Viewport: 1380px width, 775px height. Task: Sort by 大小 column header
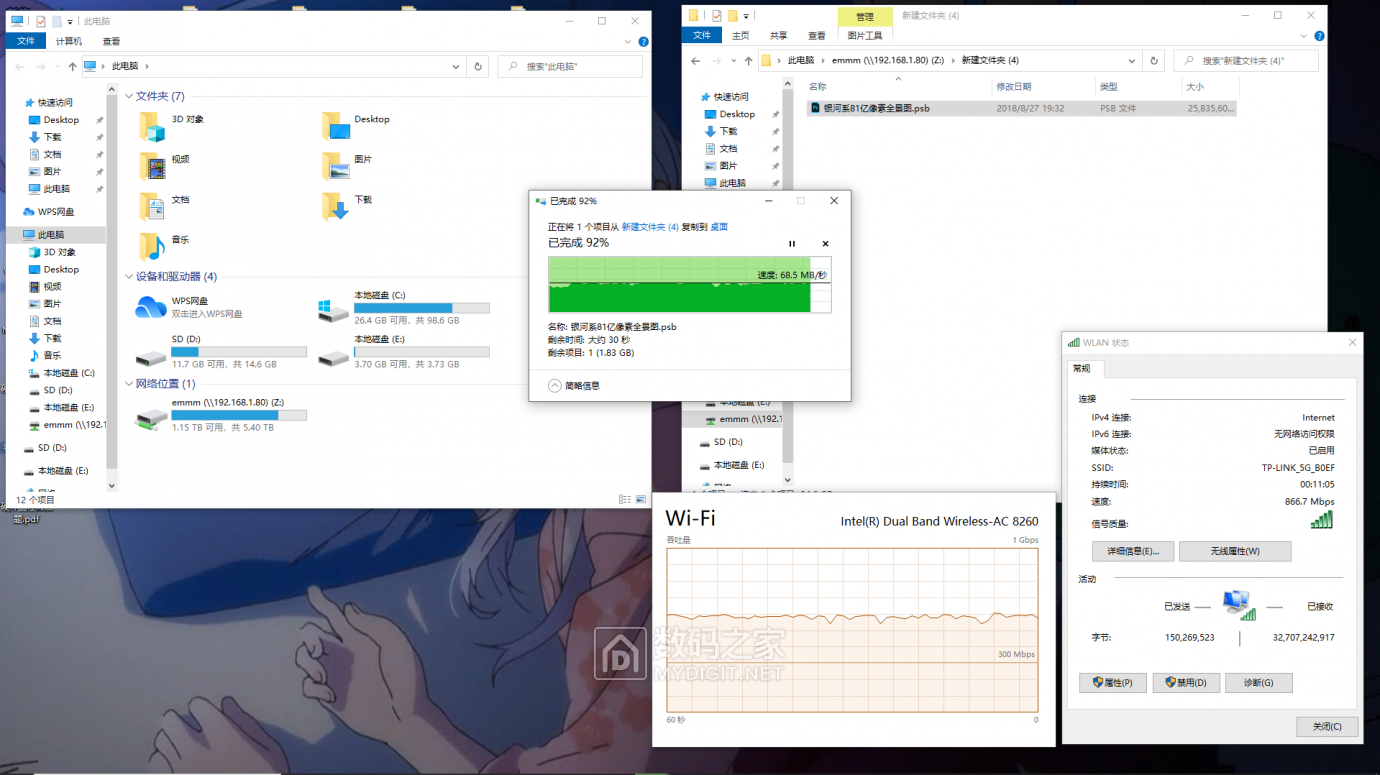coord(1195,87)
